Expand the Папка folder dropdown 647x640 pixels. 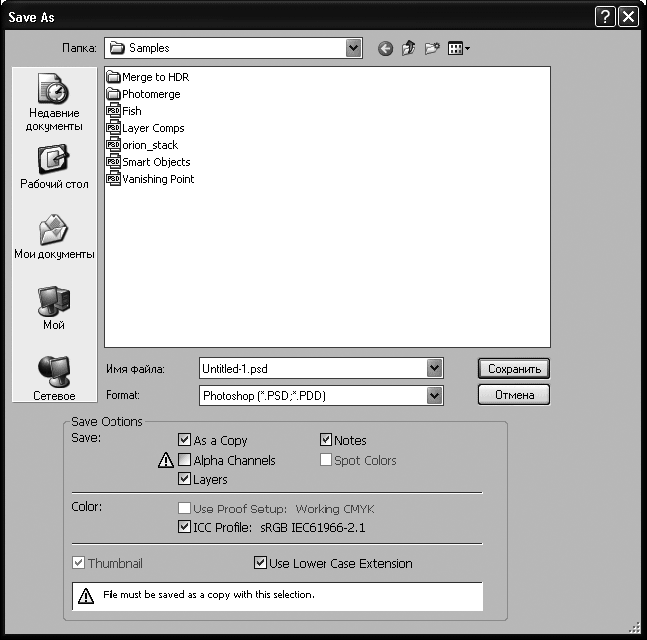pos(353,48)
